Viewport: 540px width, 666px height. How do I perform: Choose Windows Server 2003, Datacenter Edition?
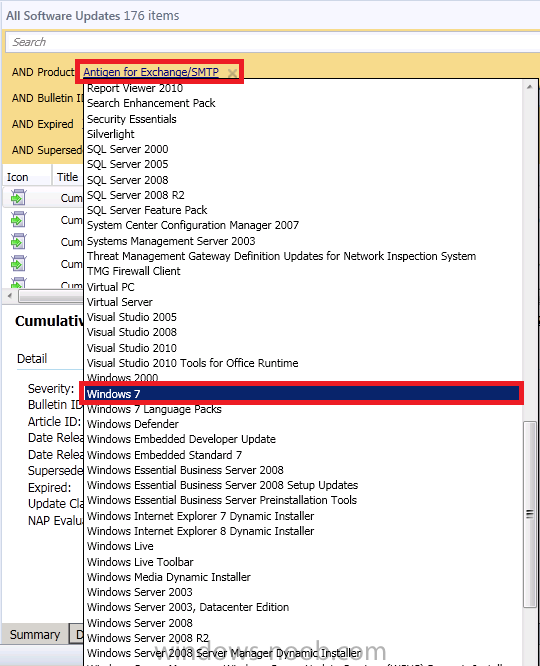[188, 607]
